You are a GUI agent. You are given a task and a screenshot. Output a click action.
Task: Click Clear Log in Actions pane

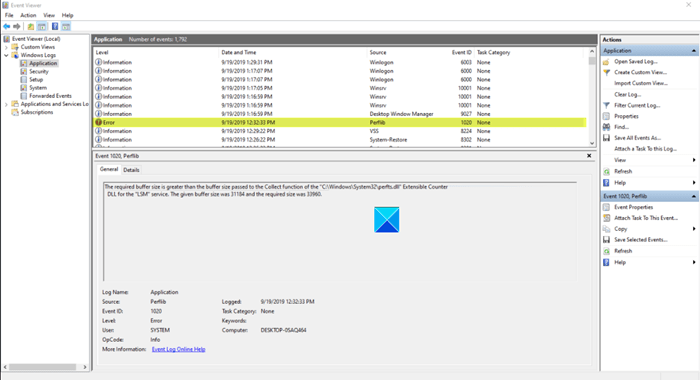click(627, 94)
